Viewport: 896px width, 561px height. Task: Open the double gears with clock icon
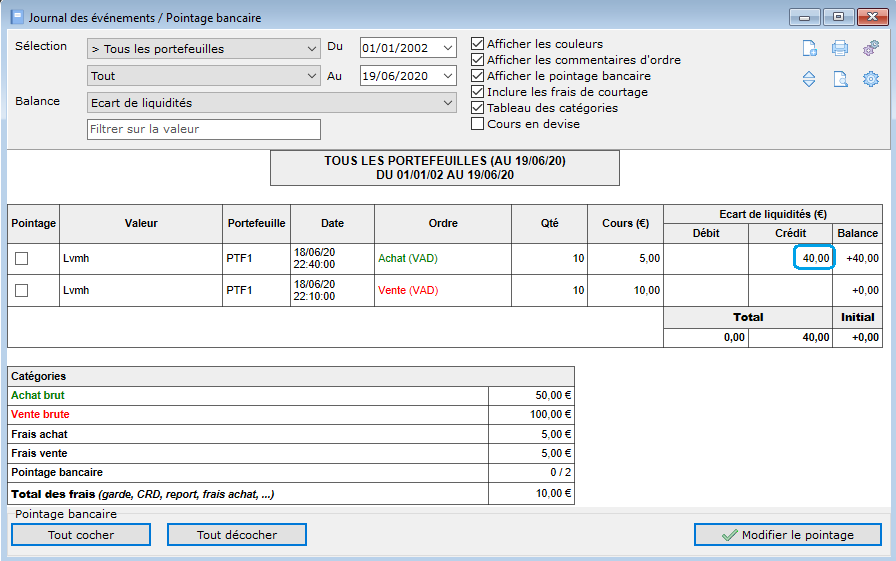pos(870,48)
